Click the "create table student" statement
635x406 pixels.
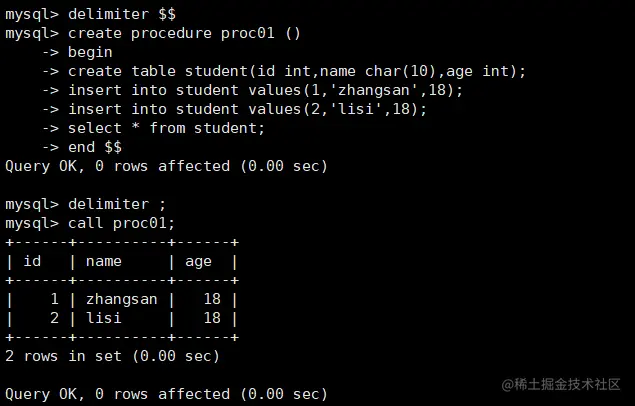click(296, 71)
